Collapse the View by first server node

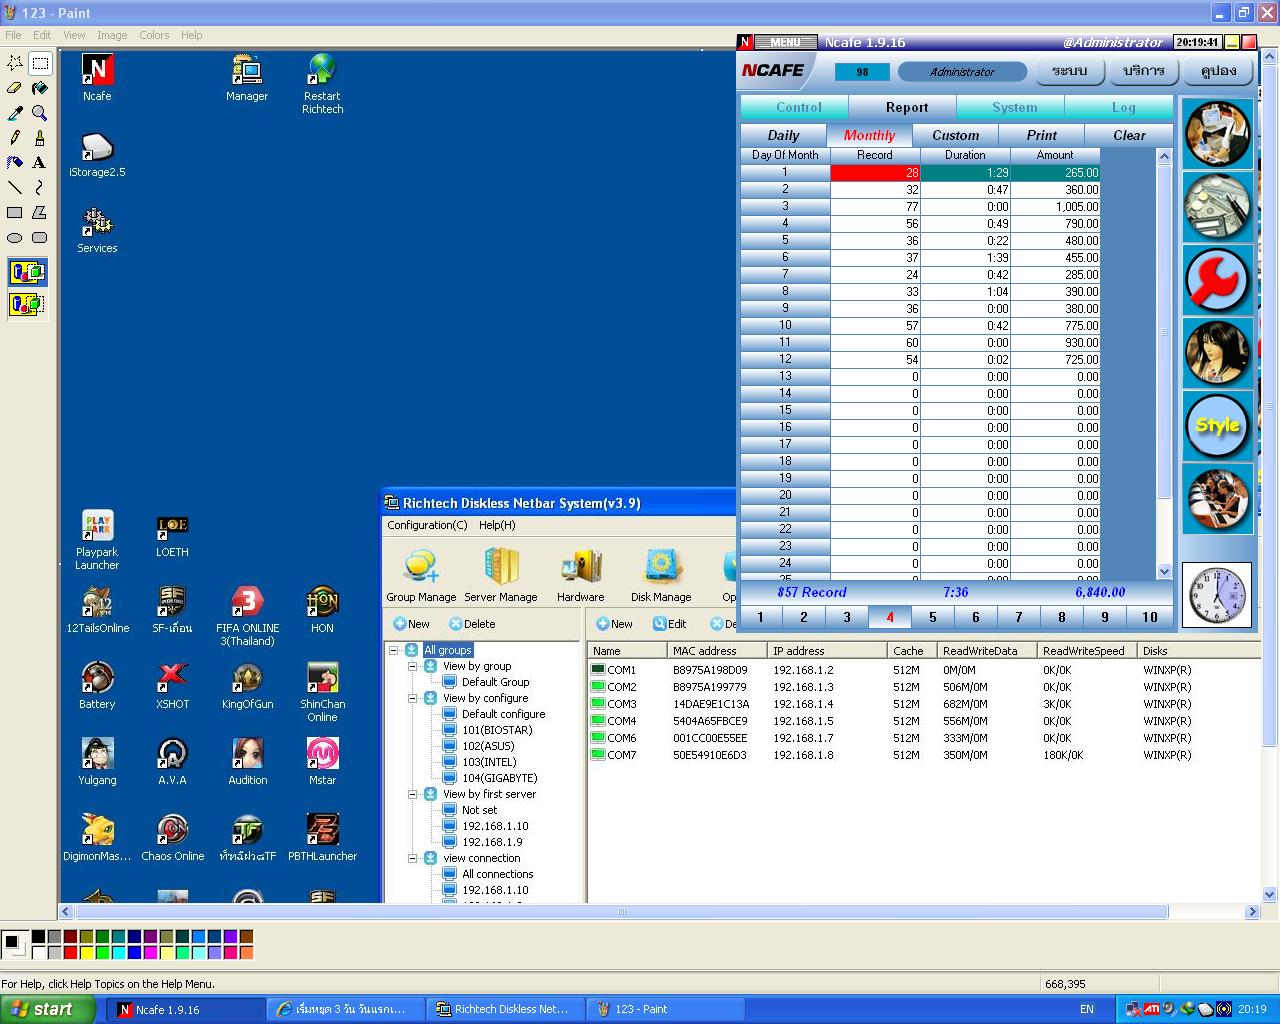412,794
